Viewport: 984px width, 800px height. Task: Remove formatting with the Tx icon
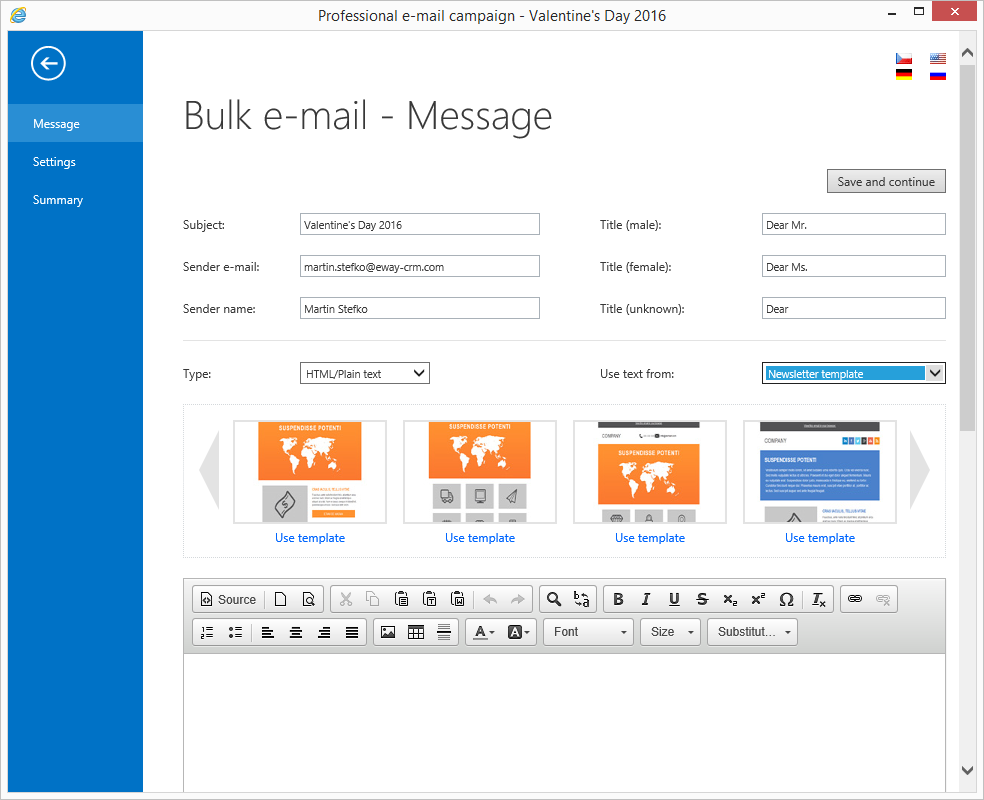[818, 599]
